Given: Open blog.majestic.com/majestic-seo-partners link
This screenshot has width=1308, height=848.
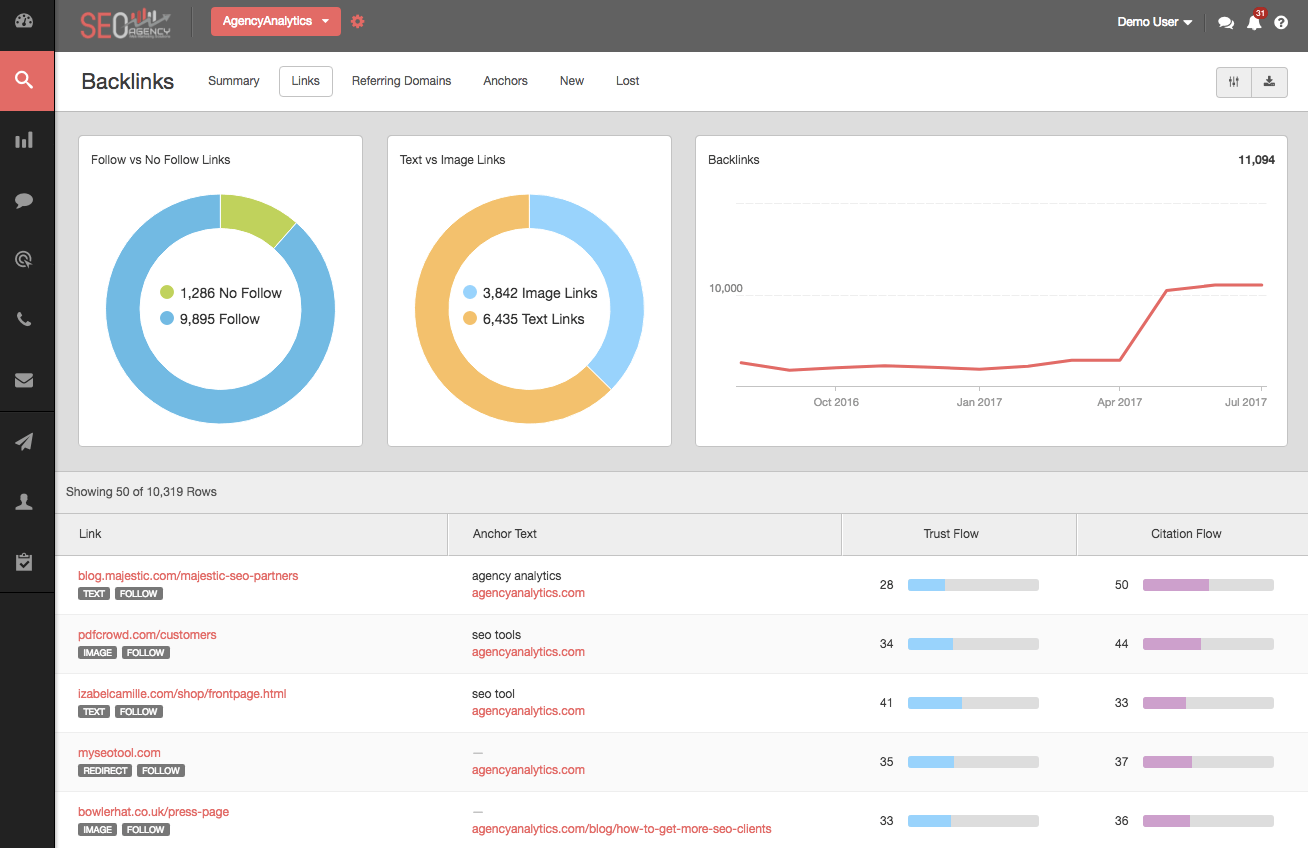Looking at the screenshot, I should click(x=188, y=576).
